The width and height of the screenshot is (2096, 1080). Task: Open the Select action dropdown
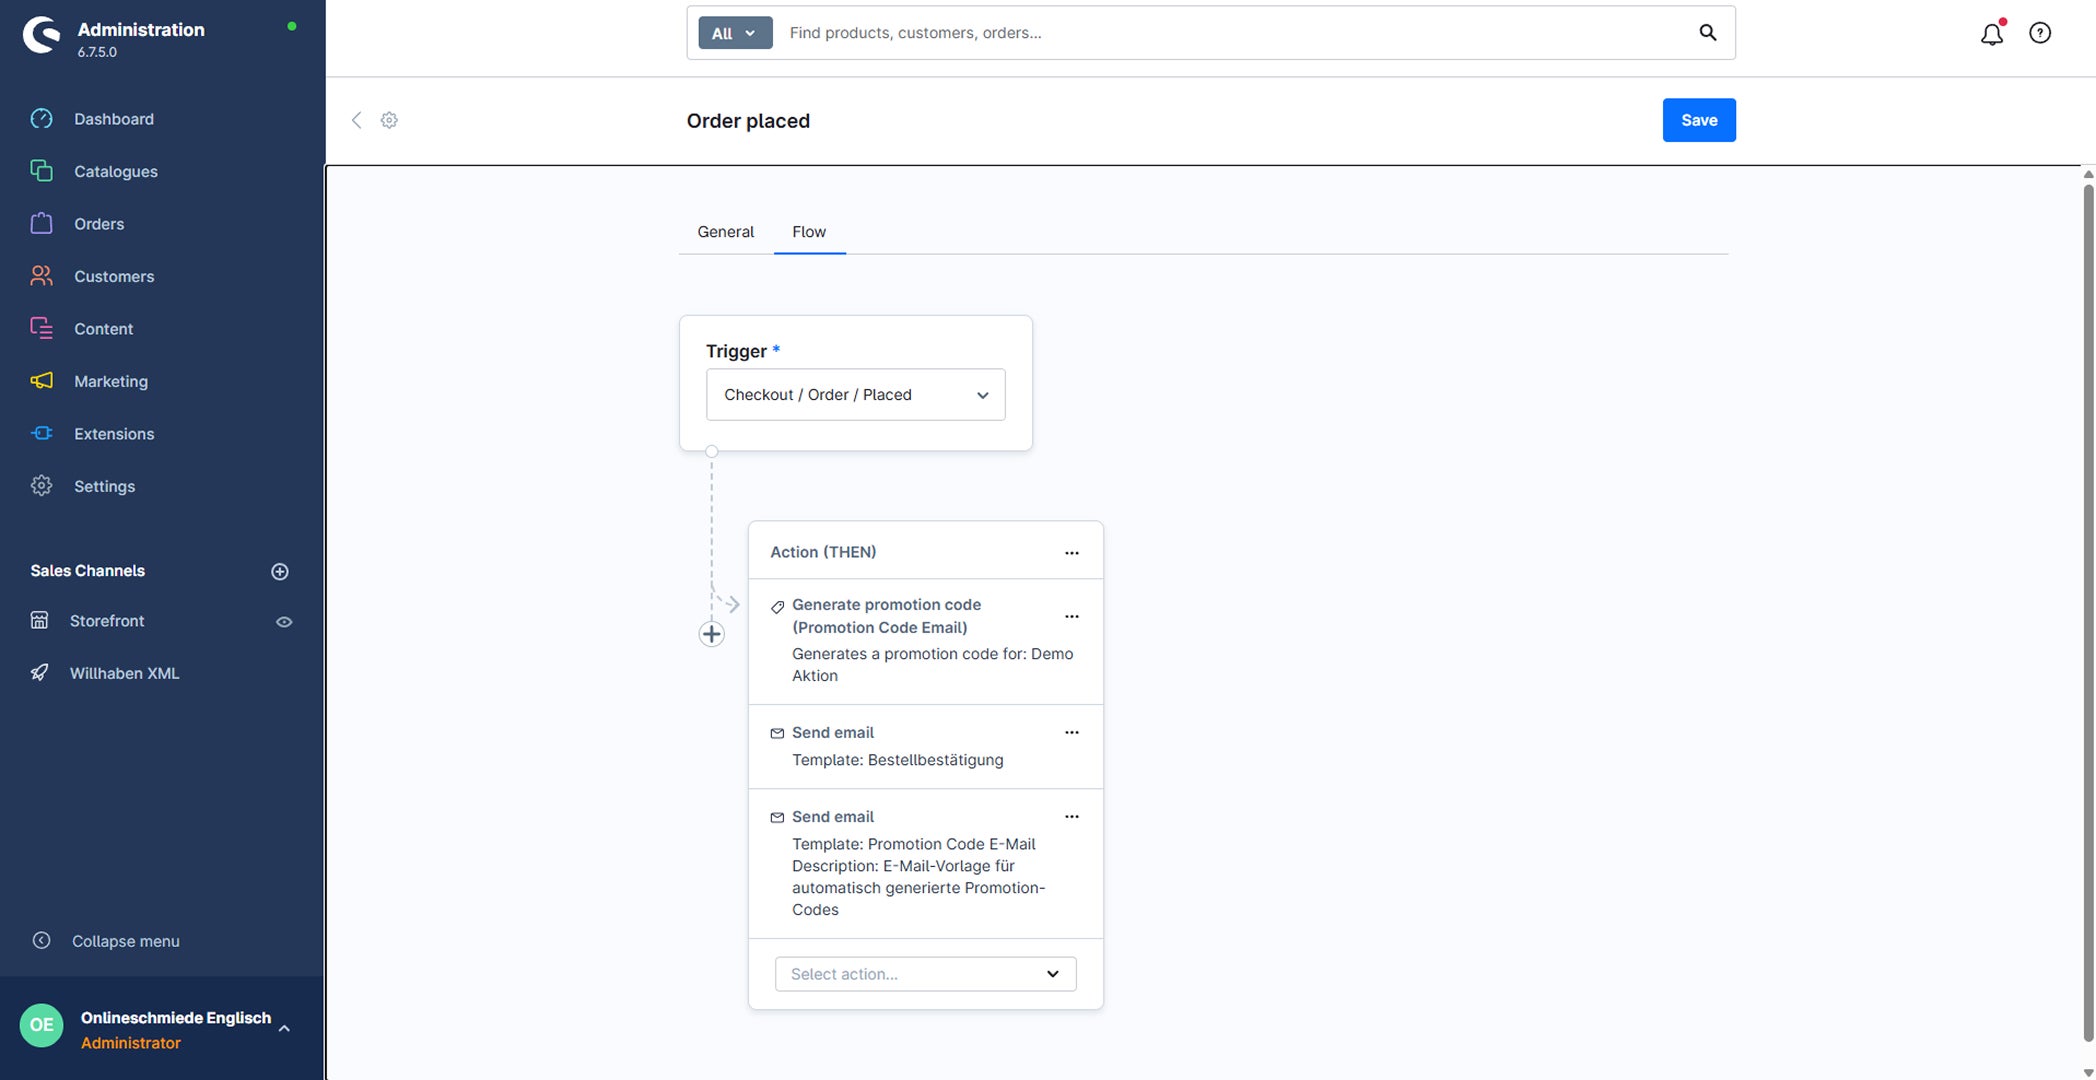926,974
